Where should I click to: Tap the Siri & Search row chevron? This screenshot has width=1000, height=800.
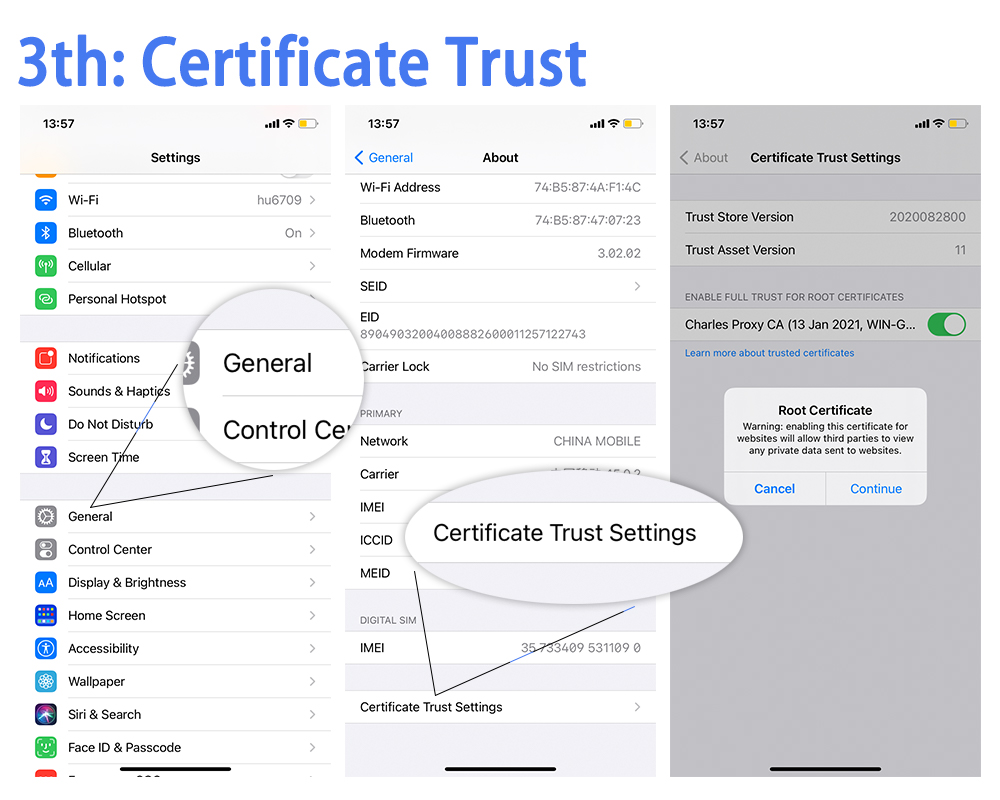point(312,715)
